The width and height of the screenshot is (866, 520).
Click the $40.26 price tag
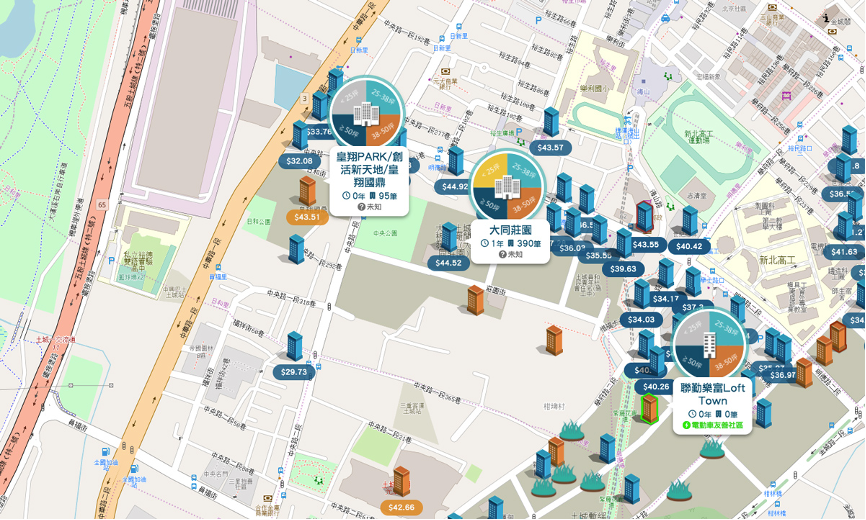[655, 387]
